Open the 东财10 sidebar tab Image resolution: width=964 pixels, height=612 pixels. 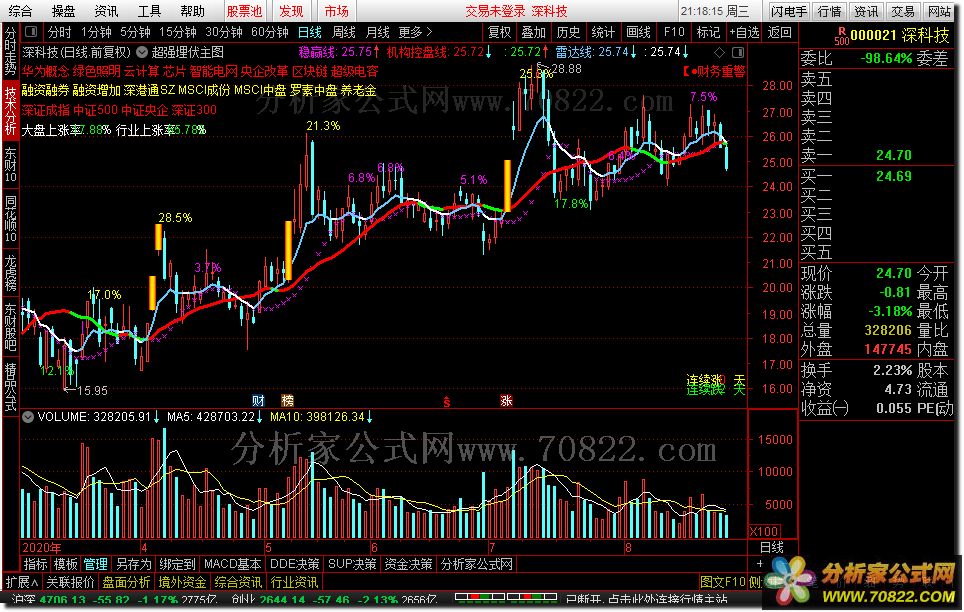point(10,165)
